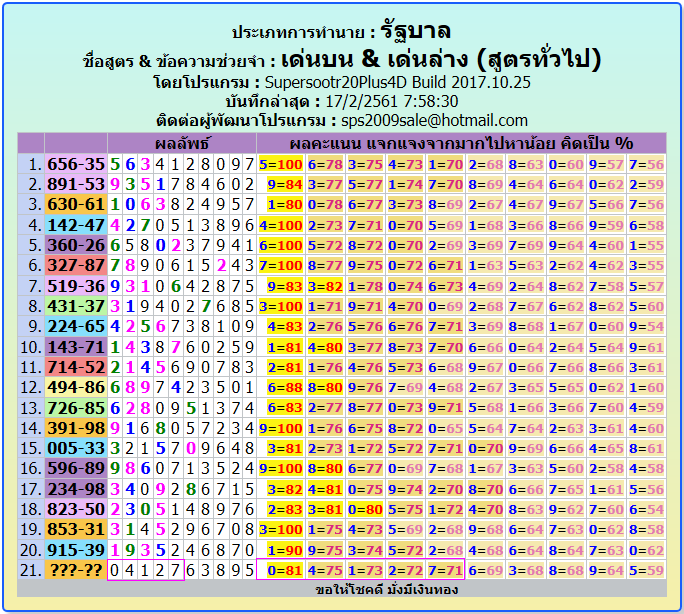
Task: Click score 4=100 in row 142-47
Action: 280,225
